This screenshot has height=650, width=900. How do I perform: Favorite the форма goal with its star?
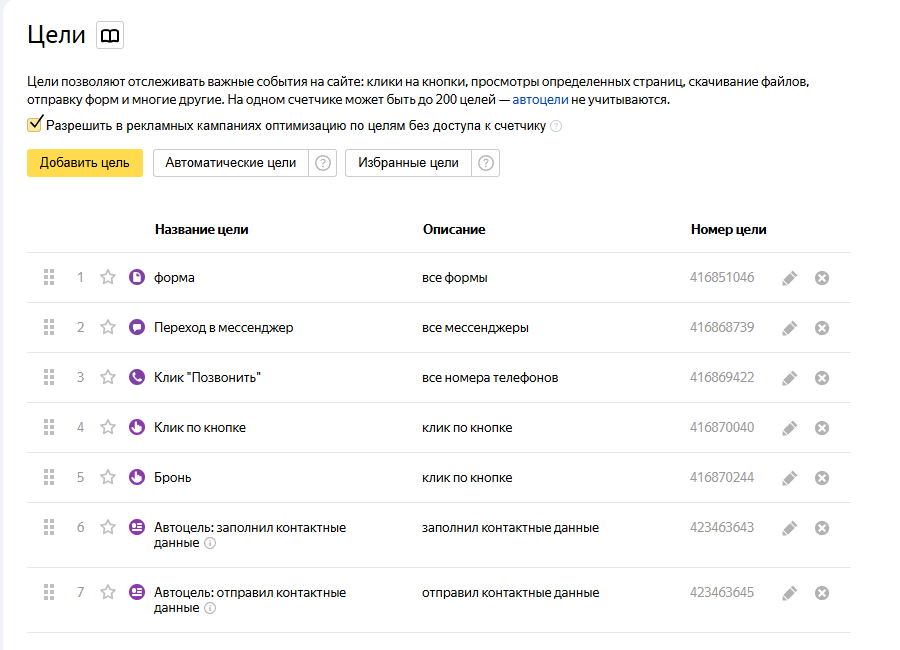coord(108,277)
